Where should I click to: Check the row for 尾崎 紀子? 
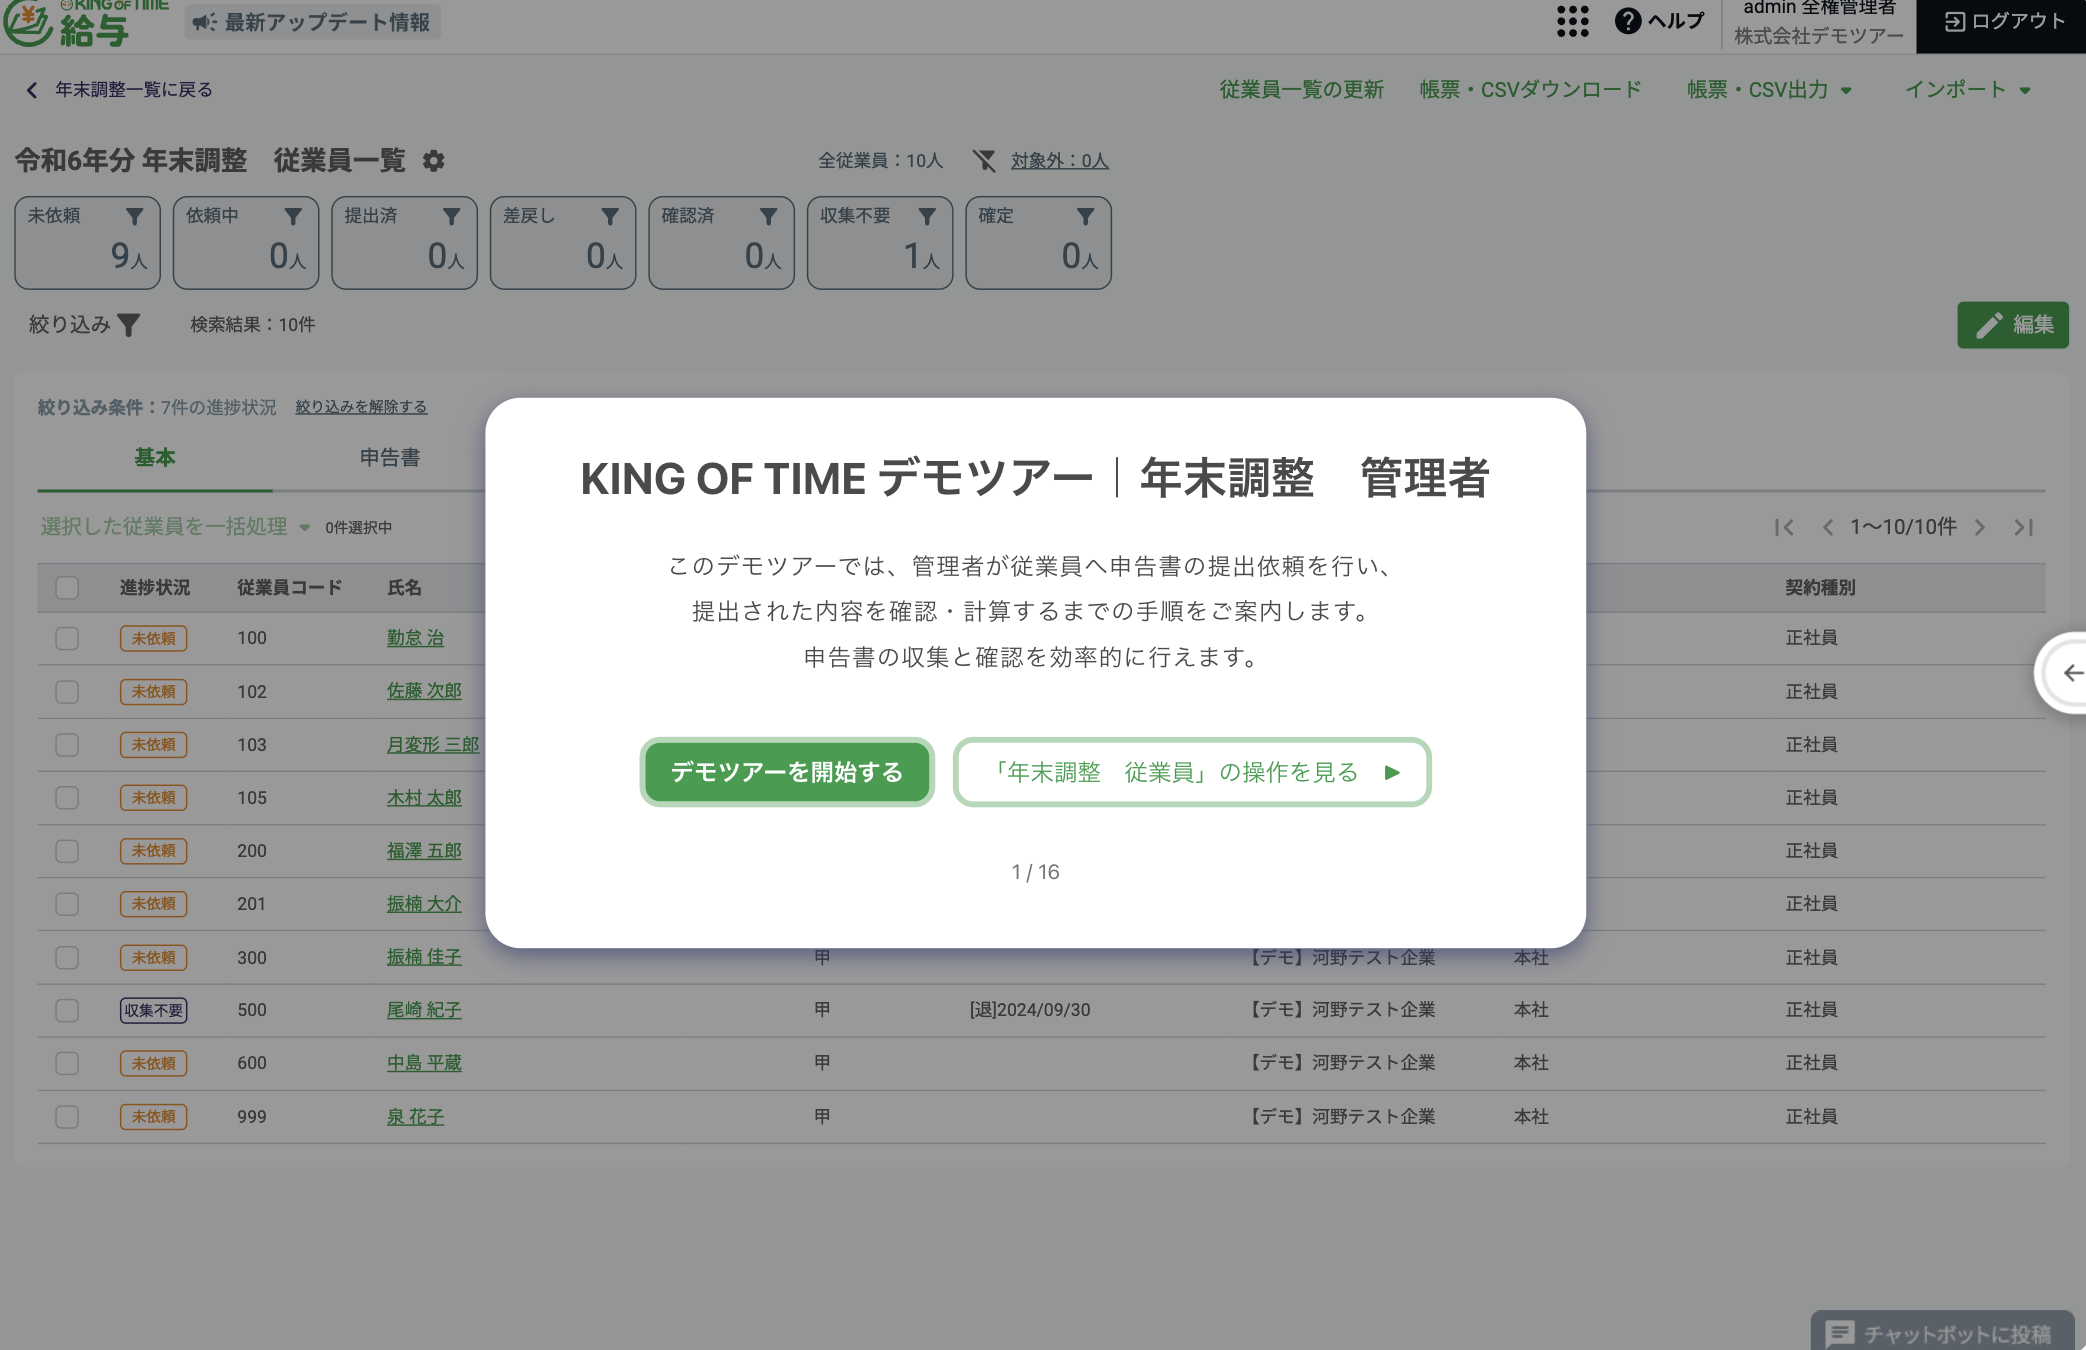67,1010
